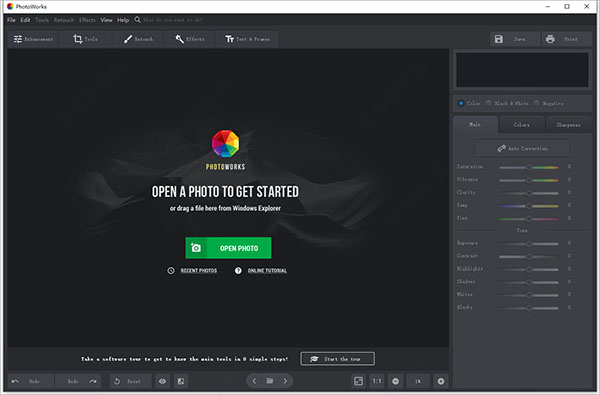600x395 pixels.
Task: Open the File menu
Action: (11, 20)
